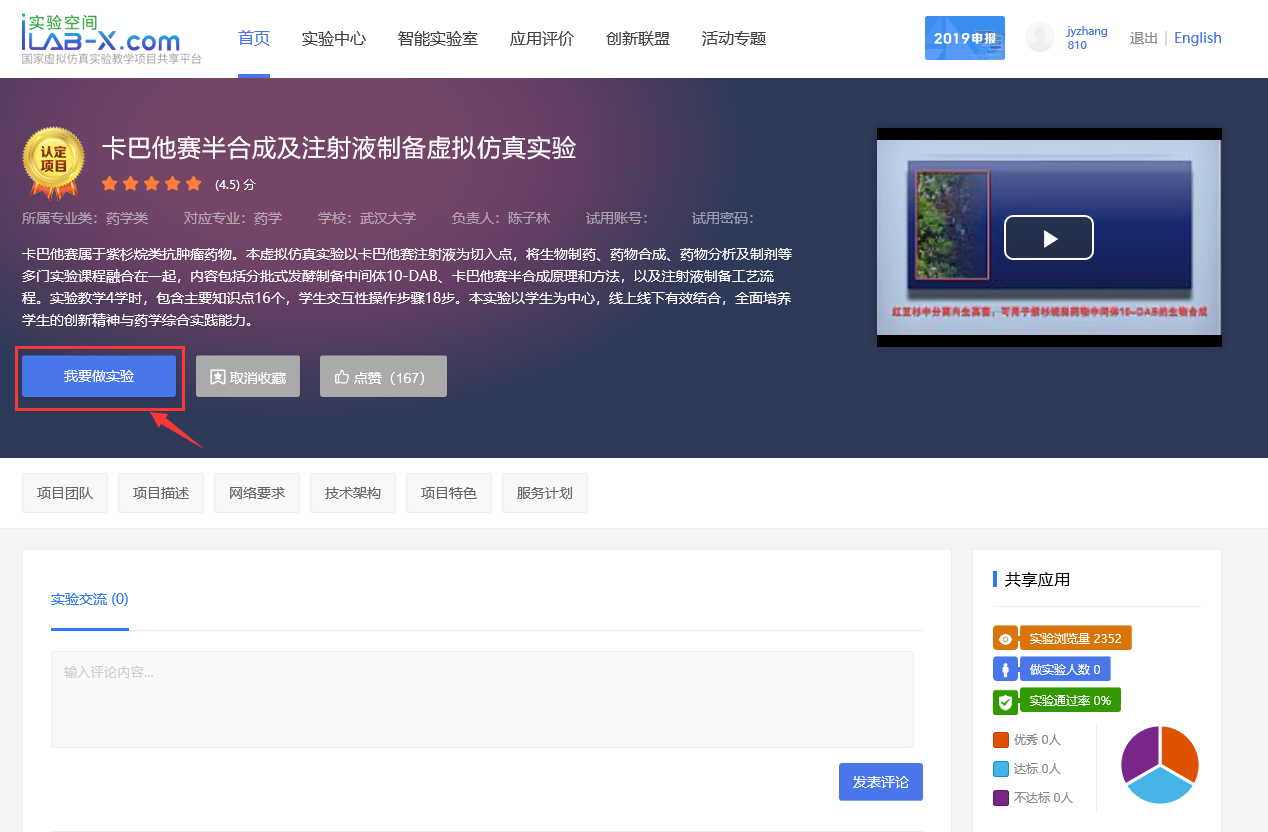Play the experiment intro video
Viewport: 1268px width, 832px height.
tap(1048, 238)
